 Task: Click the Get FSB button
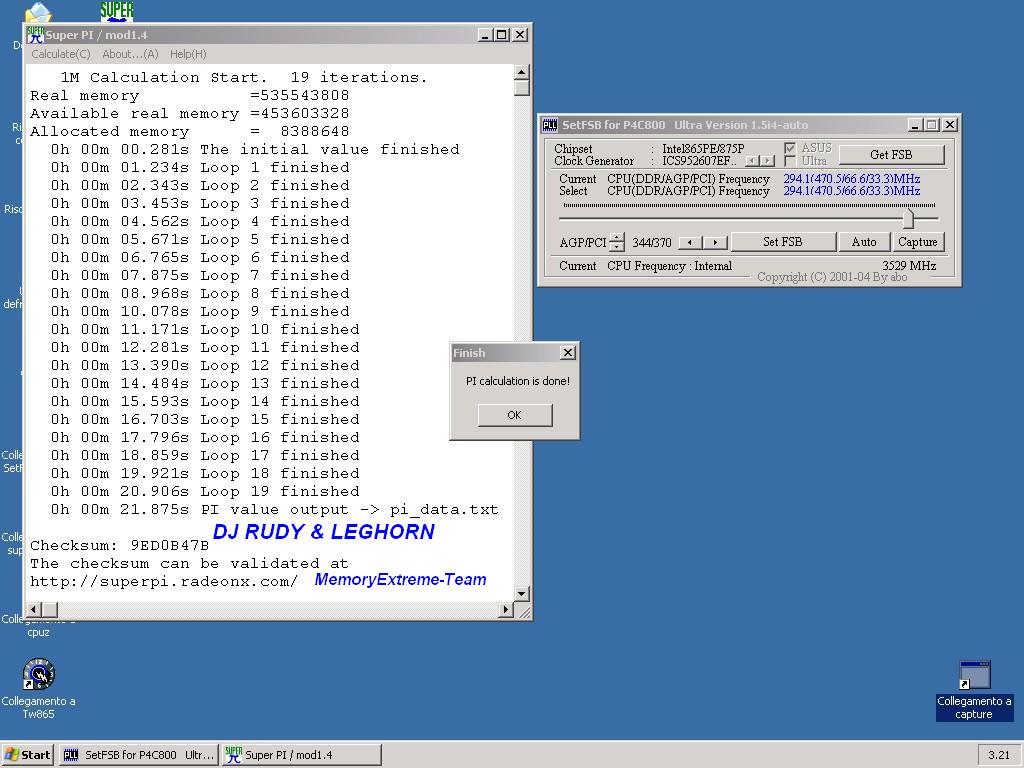coord(891,155)
